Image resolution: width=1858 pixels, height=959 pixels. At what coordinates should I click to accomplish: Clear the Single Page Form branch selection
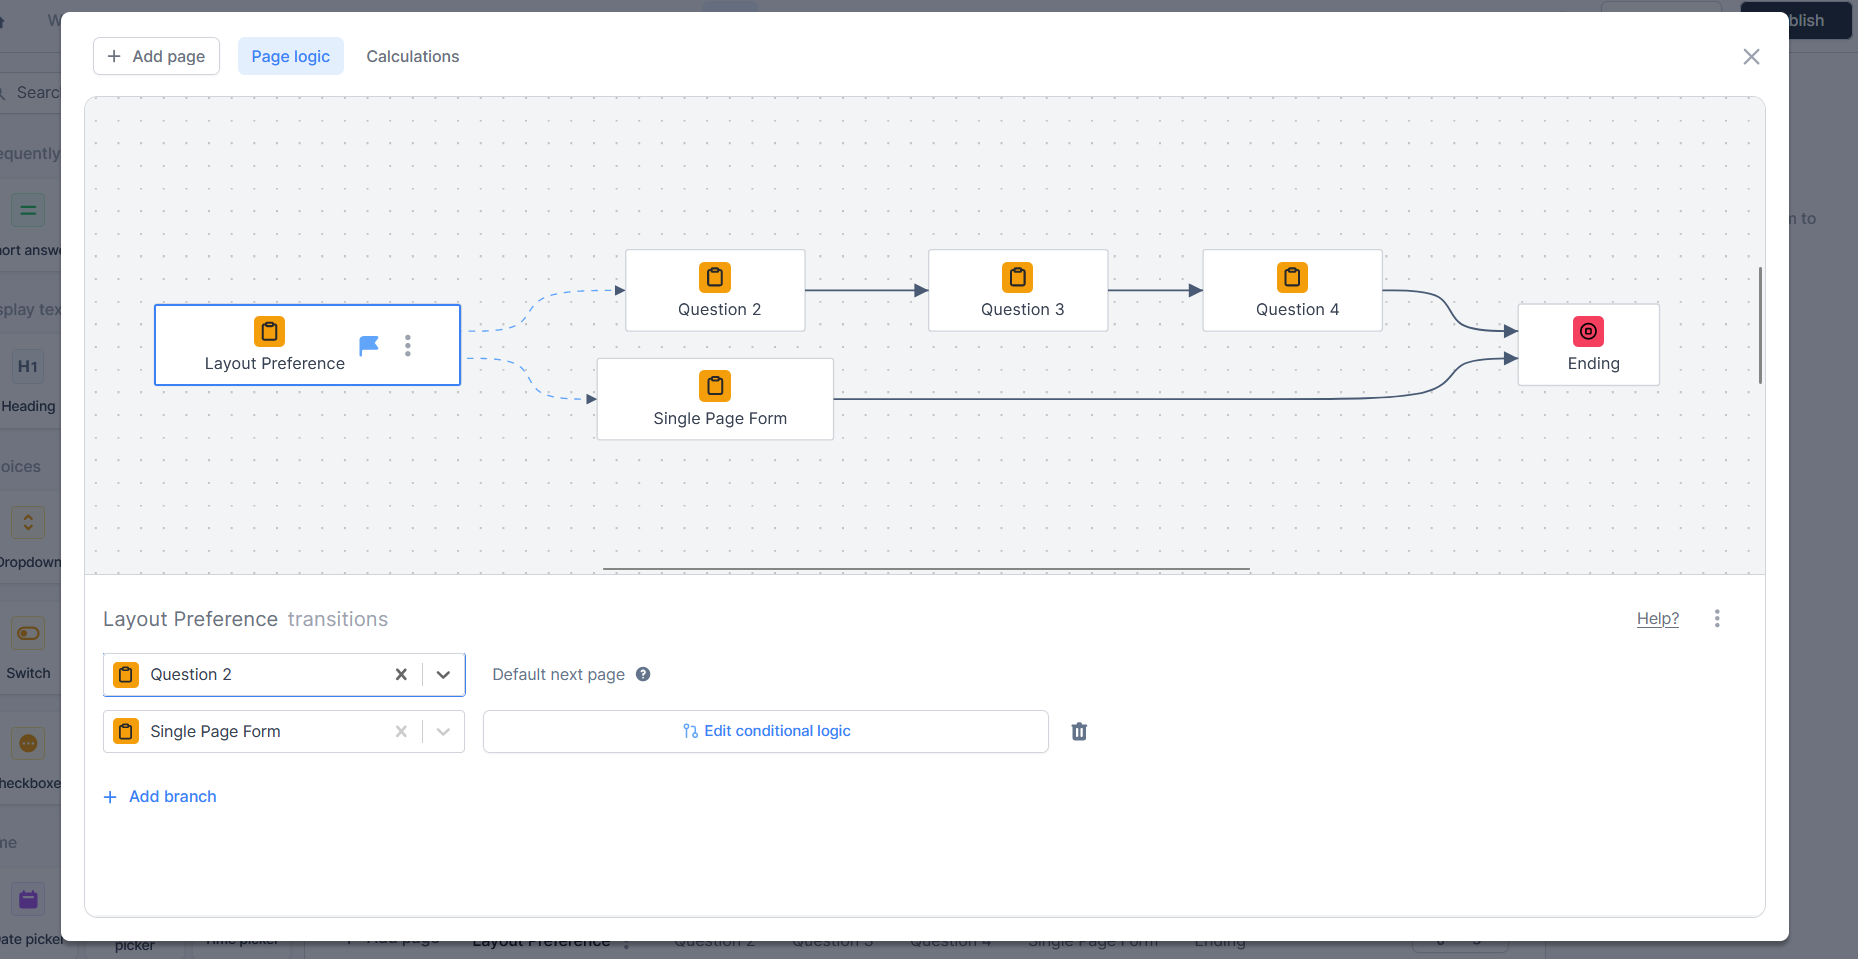(401, 732)
